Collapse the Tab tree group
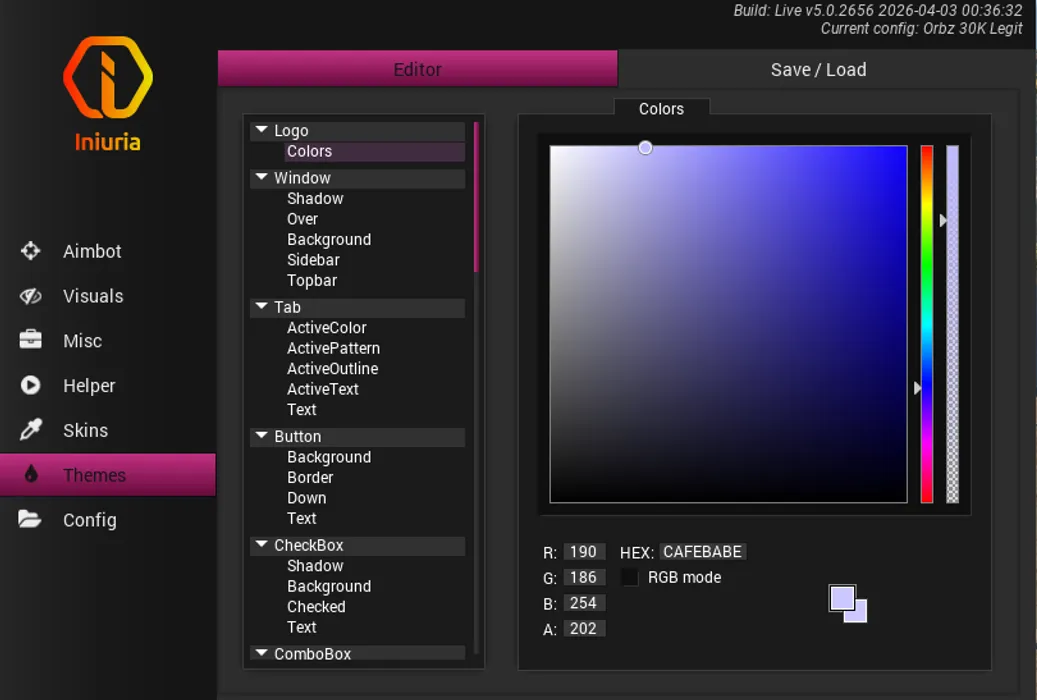This screenshot has height=700, width=1037. [x=262, y=306]
